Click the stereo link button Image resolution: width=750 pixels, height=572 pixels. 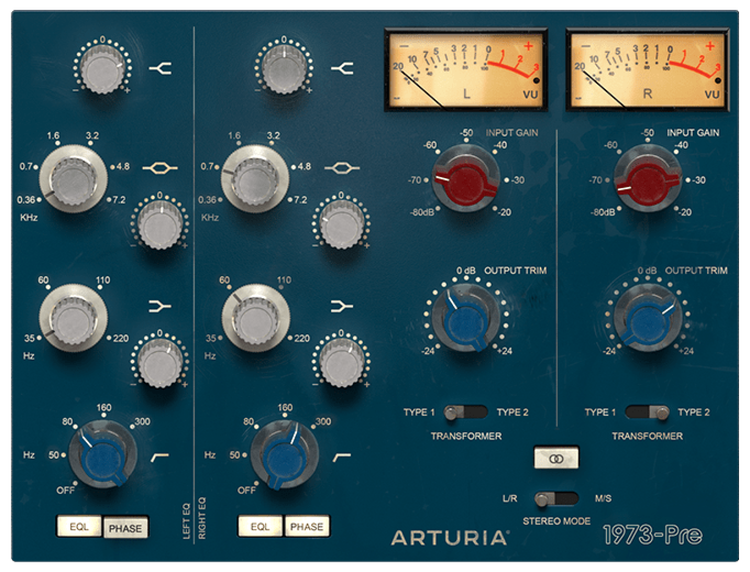coord(557,459)
